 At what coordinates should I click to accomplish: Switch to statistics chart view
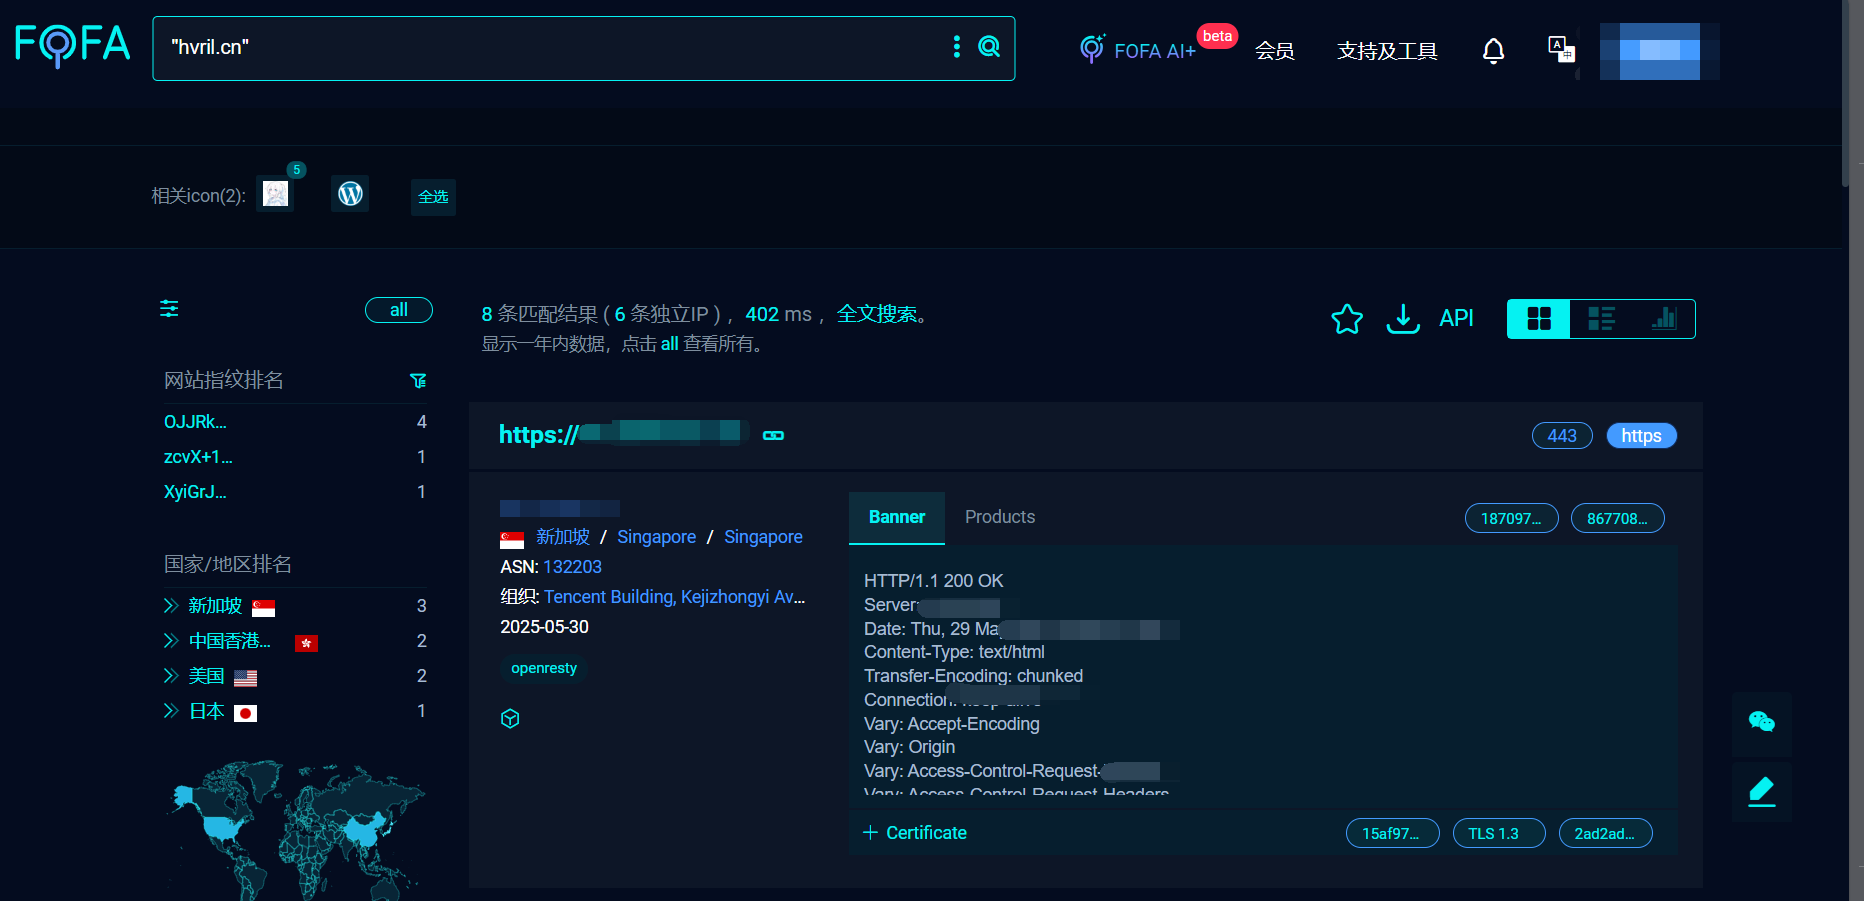click(1663, 319)
